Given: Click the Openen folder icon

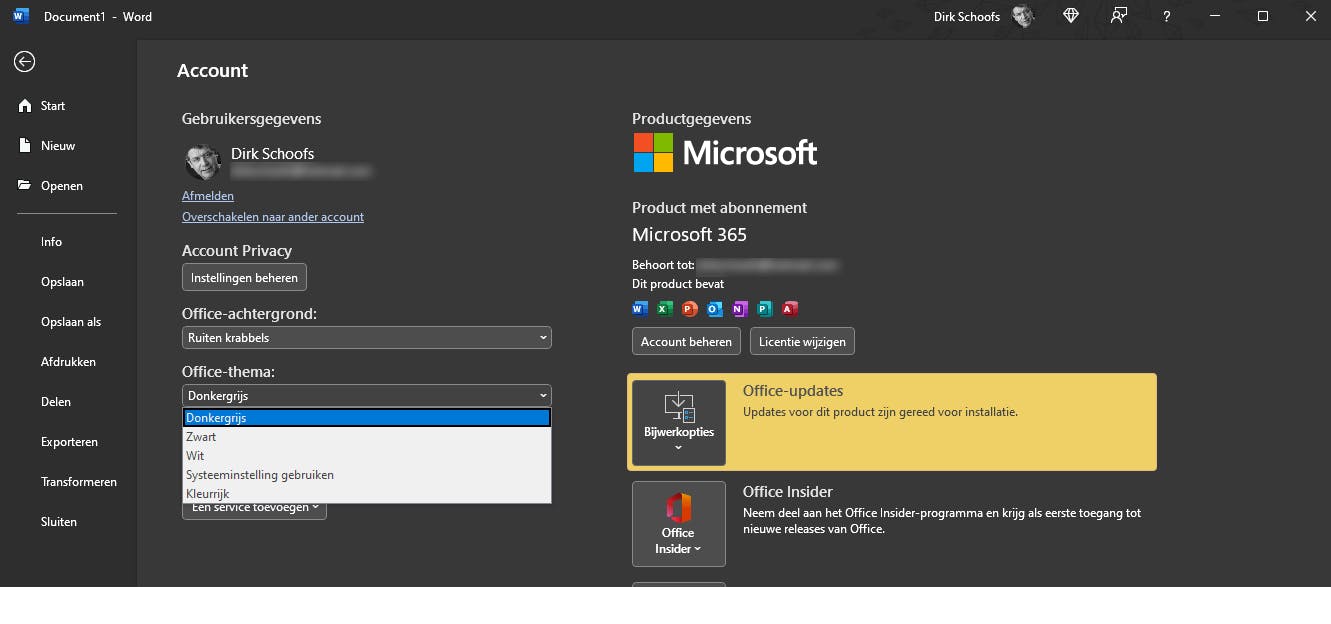Looking at the screenshot, I should (x=25, y=186).
